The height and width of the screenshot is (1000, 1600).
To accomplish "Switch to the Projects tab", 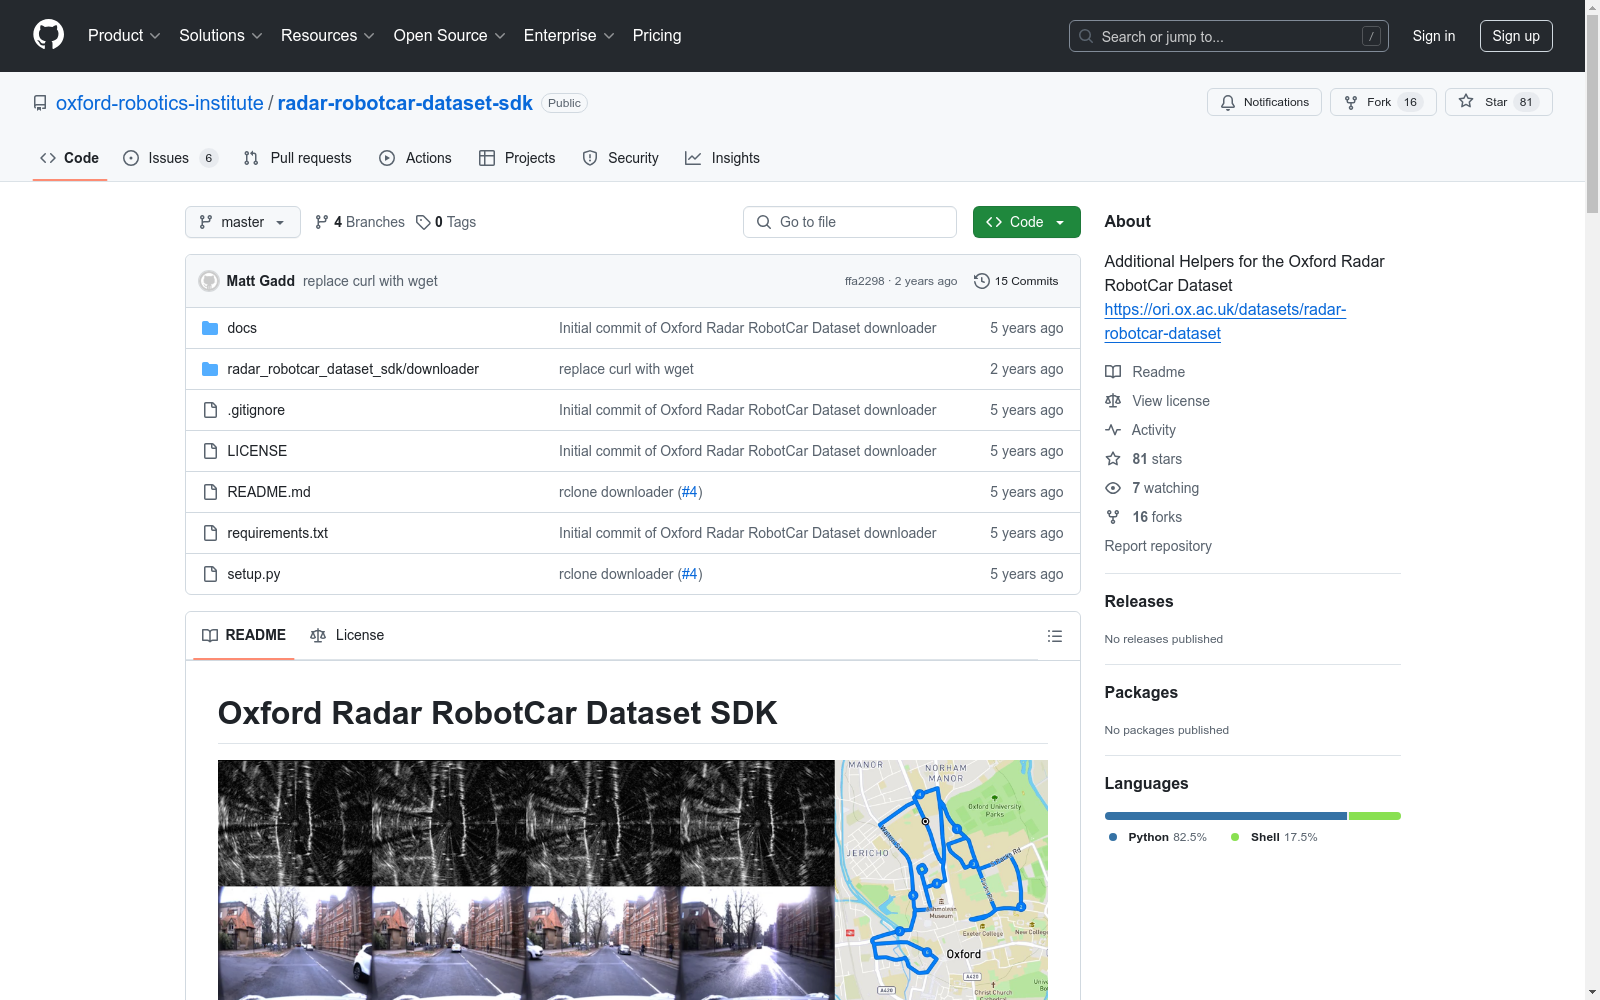I will click(517, 158).
